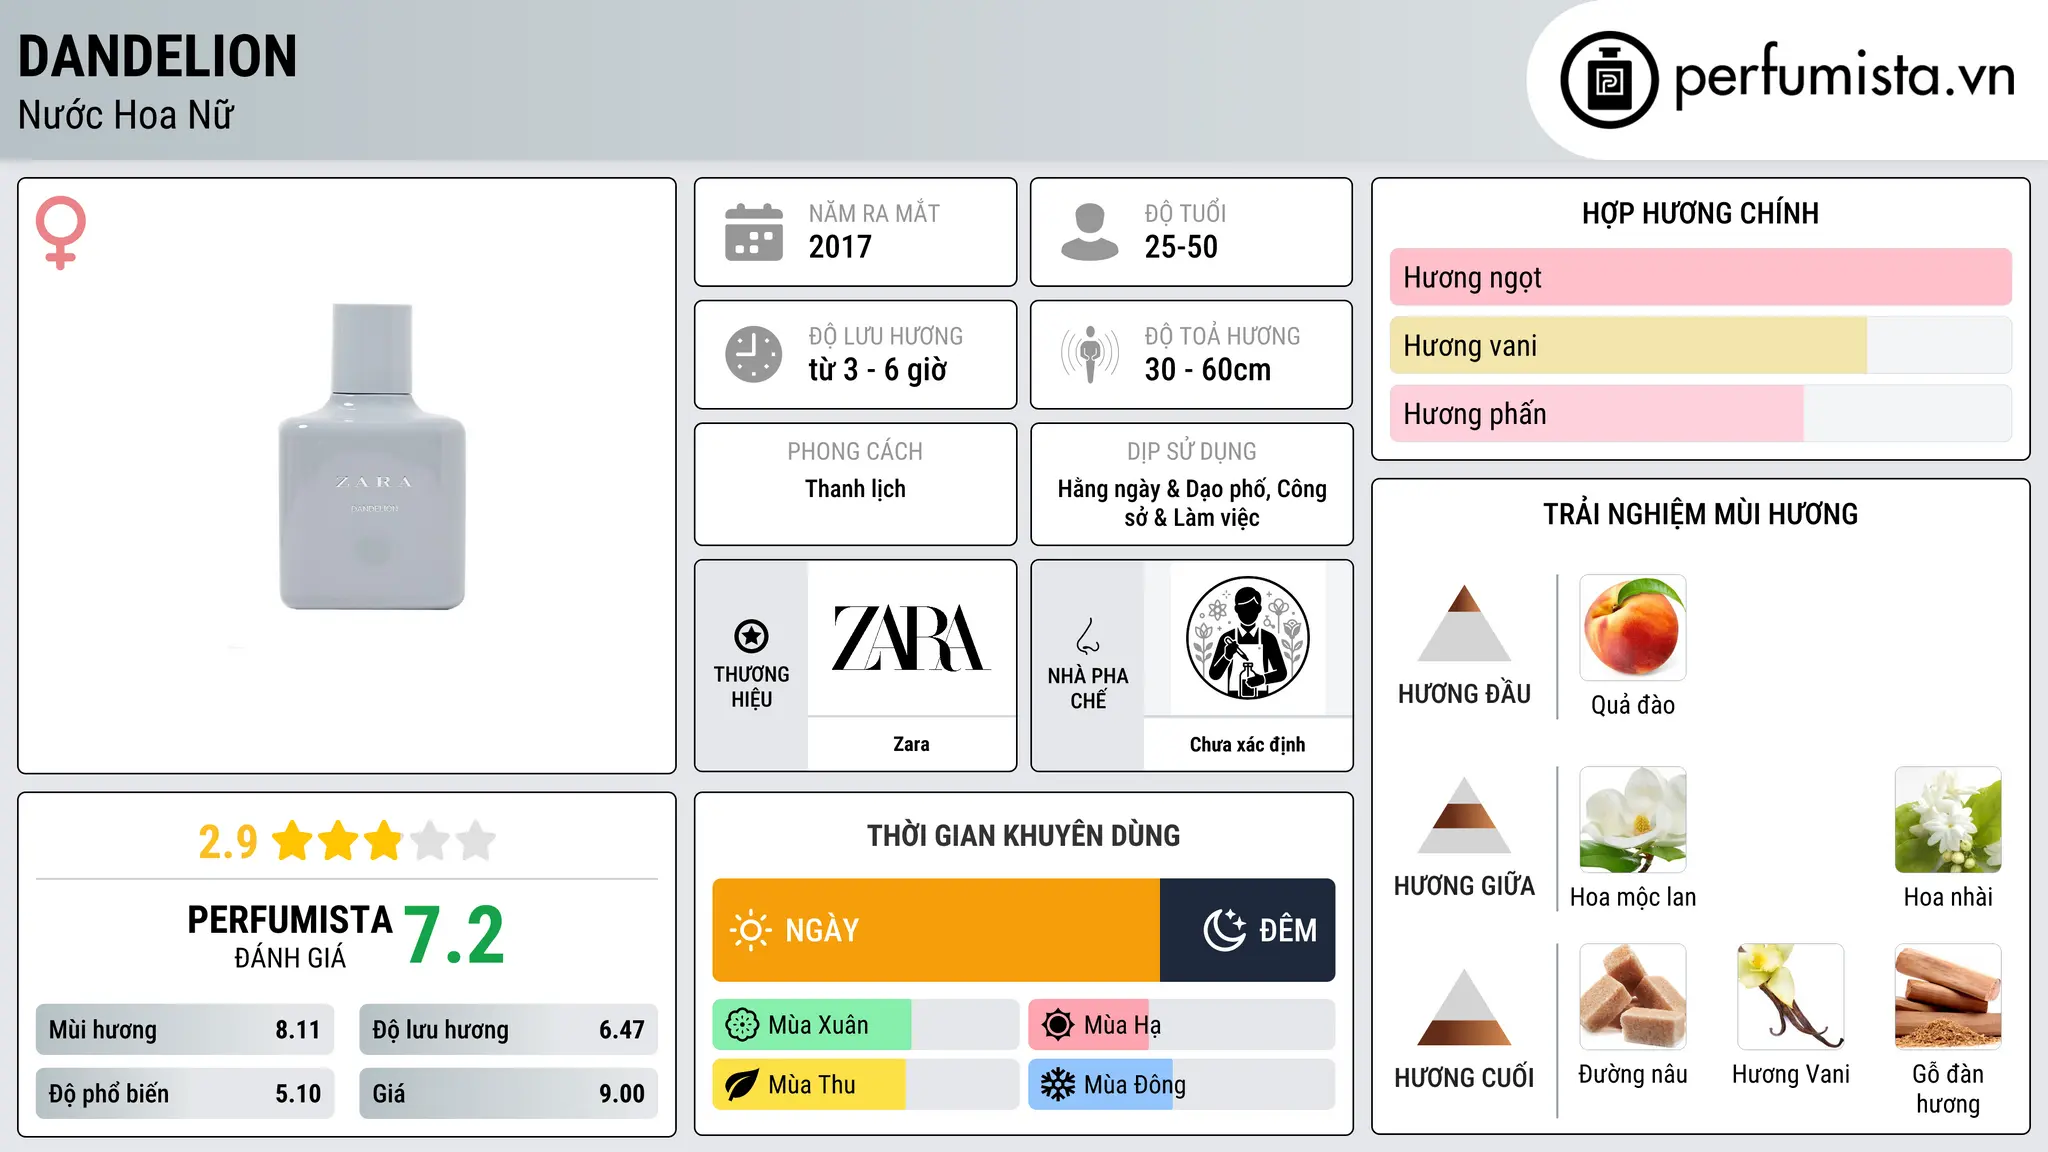Select the Hoa nhài jasmine image
The image size is (2048, 1152).
point(1948,820)
